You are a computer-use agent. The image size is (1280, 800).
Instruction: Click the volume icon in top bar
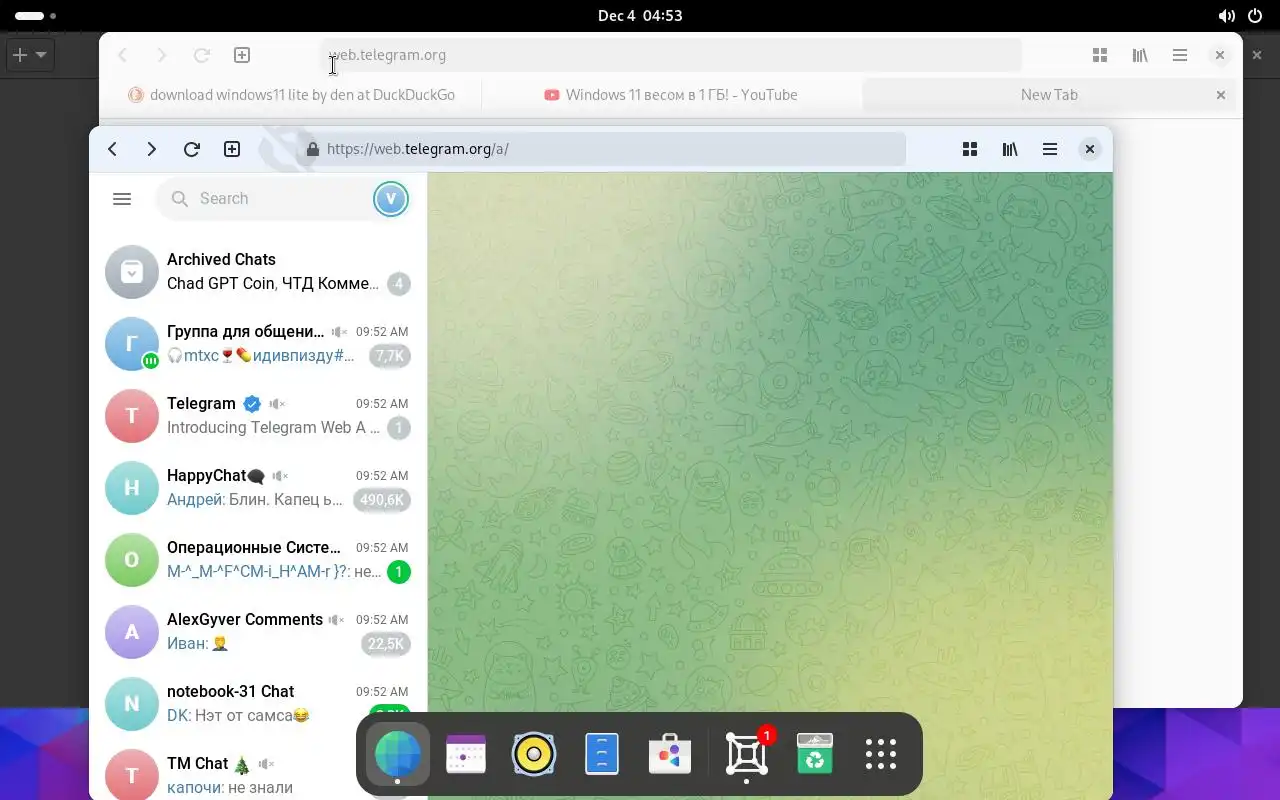(1227, 16)
